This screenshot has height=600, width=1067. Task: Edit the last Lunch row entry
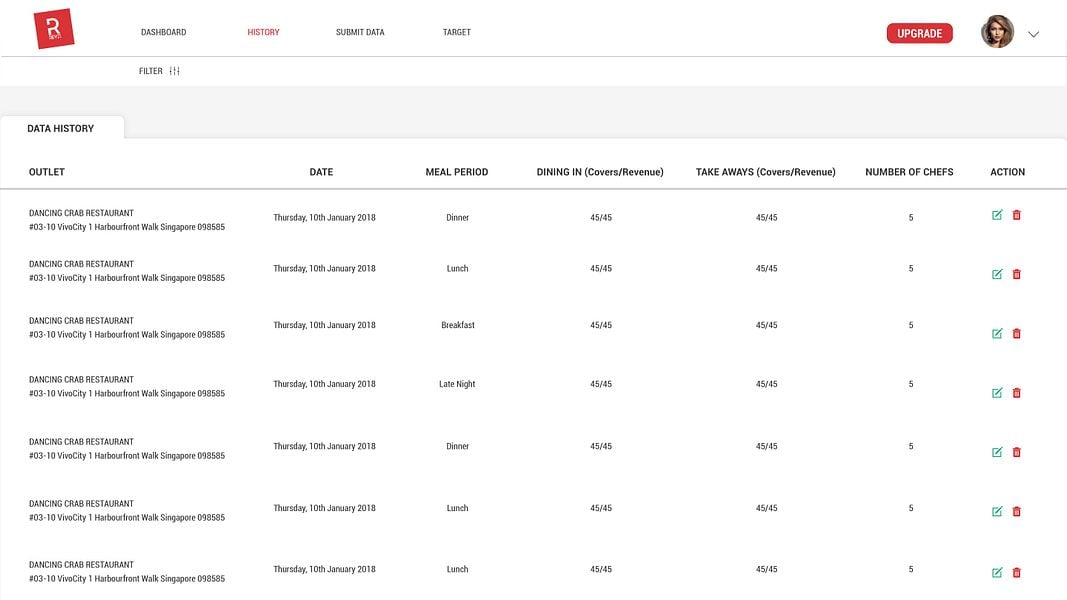997,572
